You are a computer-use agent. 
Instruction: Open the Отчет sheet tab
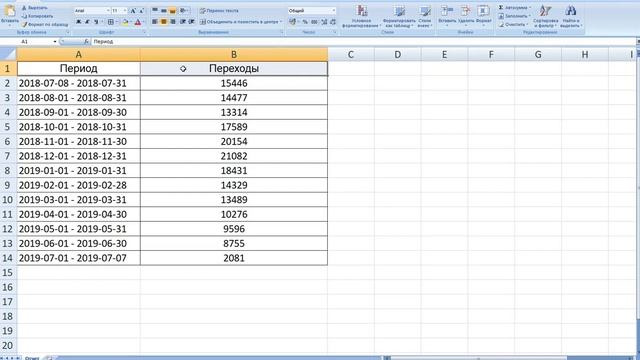32,358
